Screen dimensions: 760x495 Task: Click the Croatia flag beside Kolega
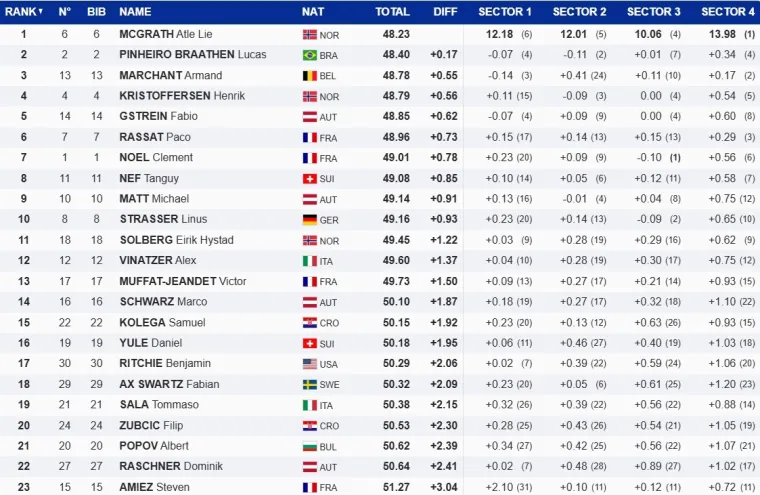coord(309,323)
